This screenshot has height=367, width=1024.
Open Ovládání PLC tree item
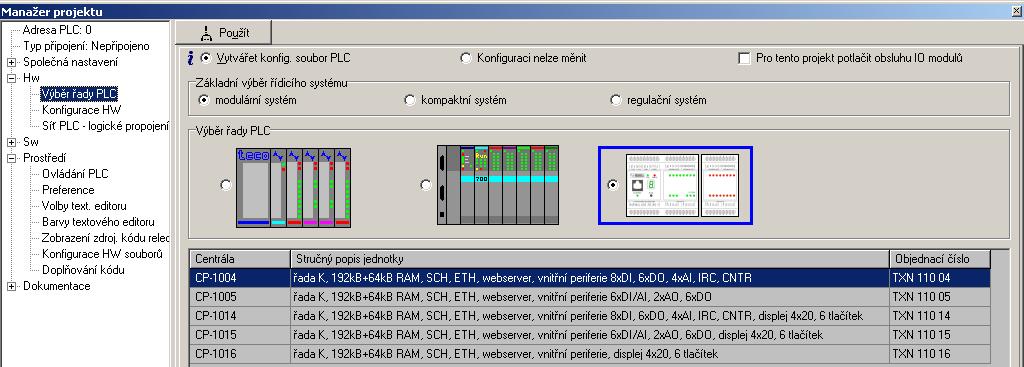[75, 174]
